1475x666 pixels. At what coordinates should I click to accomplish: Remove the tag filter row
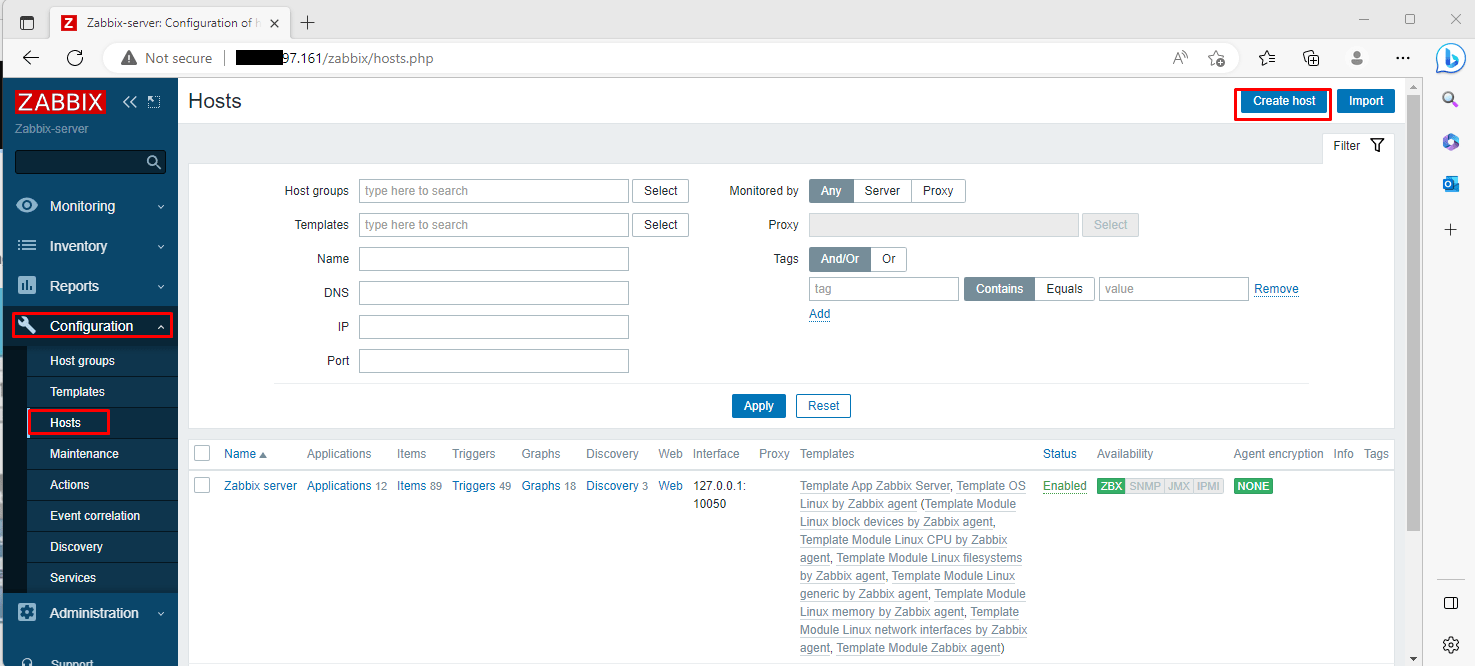(x=1276, y=288)
